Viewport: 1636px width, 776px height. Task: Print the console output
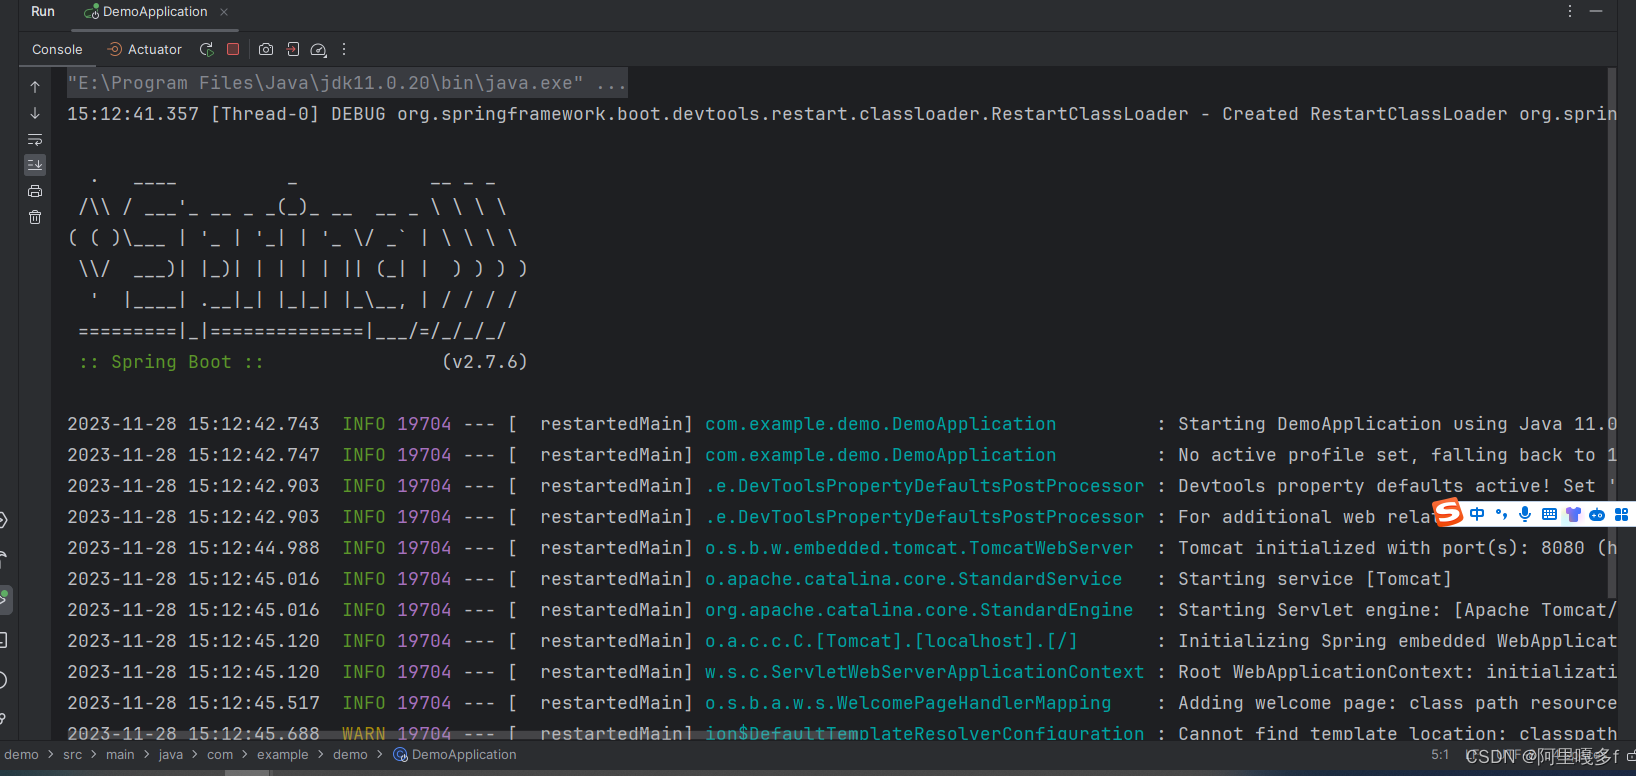pyautogui.click(x=35, y=191)
